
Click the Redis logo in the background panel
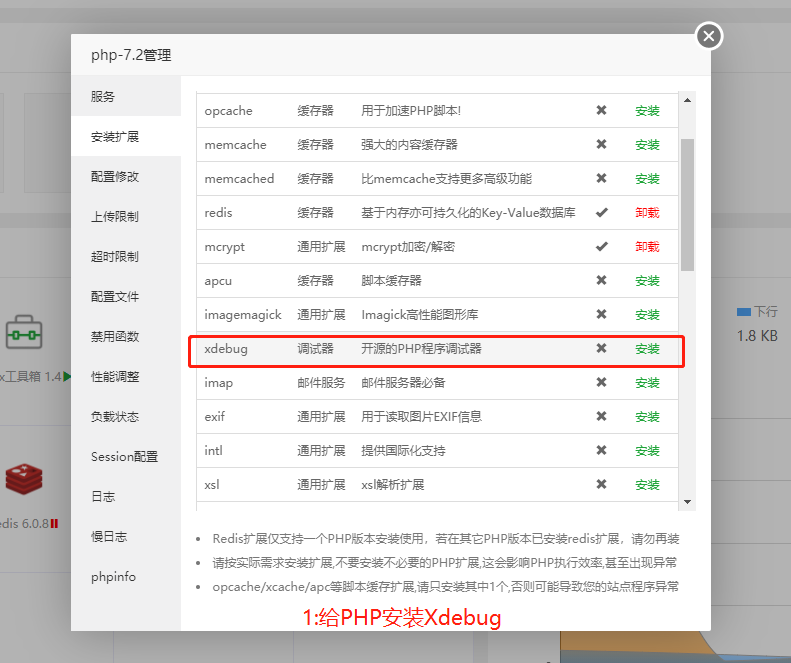click(x=24, y=479)
